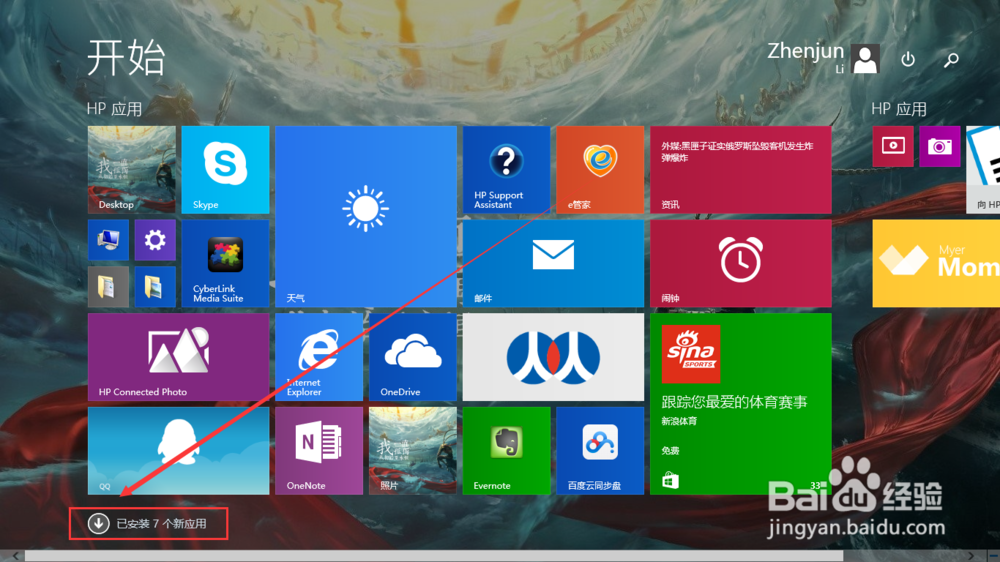Image resolution: width=1000 pixels, height=562 pixels.
Task: Launch Internet Explorer tile
Action: coord(319,357)
